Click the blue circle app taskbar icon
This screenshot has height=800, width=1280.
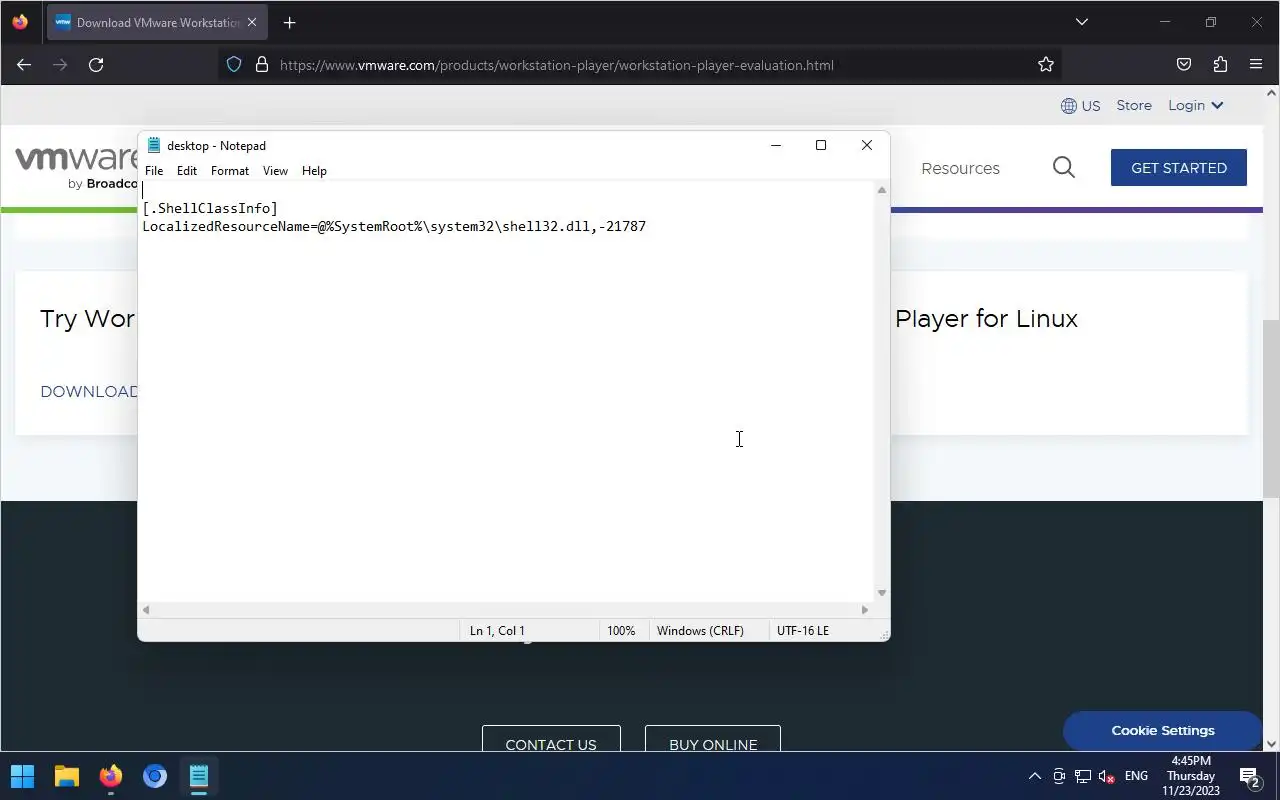(154, 776)
